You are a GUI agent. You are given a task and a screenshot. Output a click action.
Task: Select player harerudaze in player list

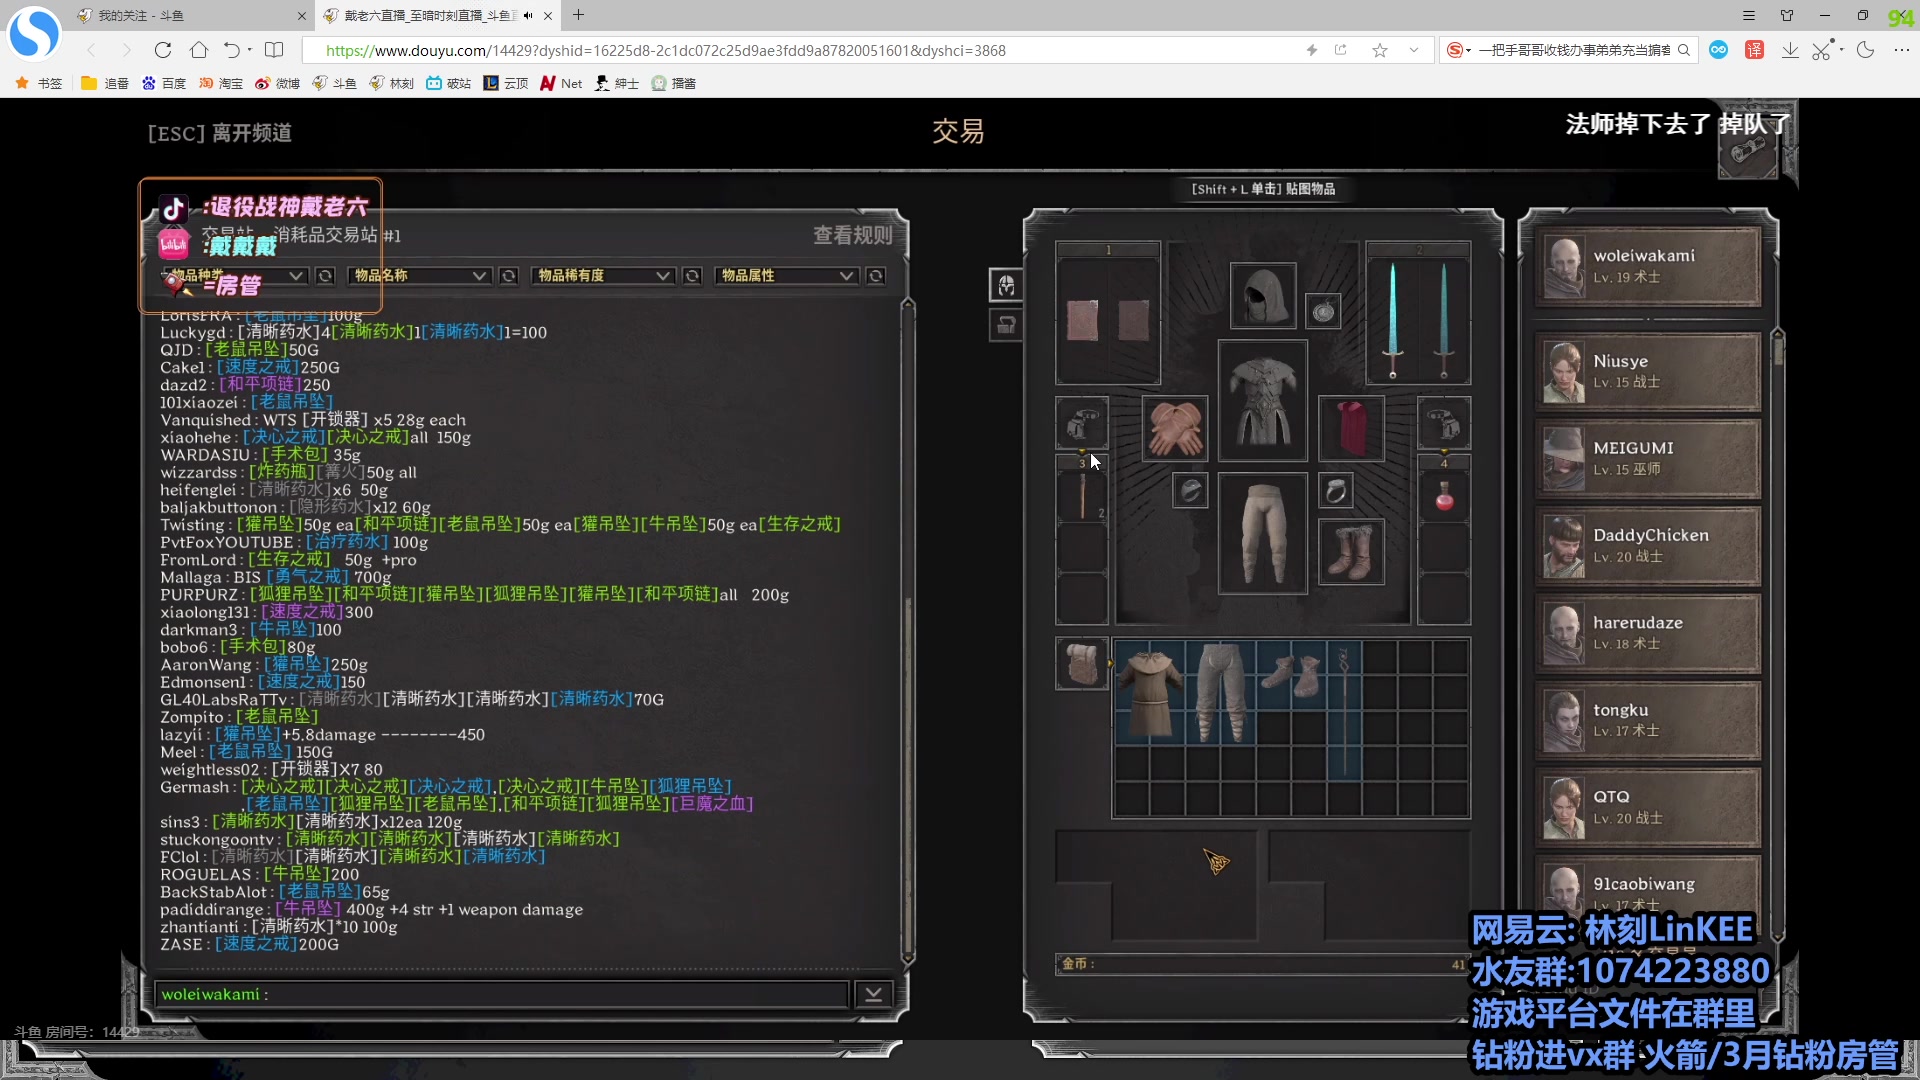pyautogui.click(x=1648, y=632)
